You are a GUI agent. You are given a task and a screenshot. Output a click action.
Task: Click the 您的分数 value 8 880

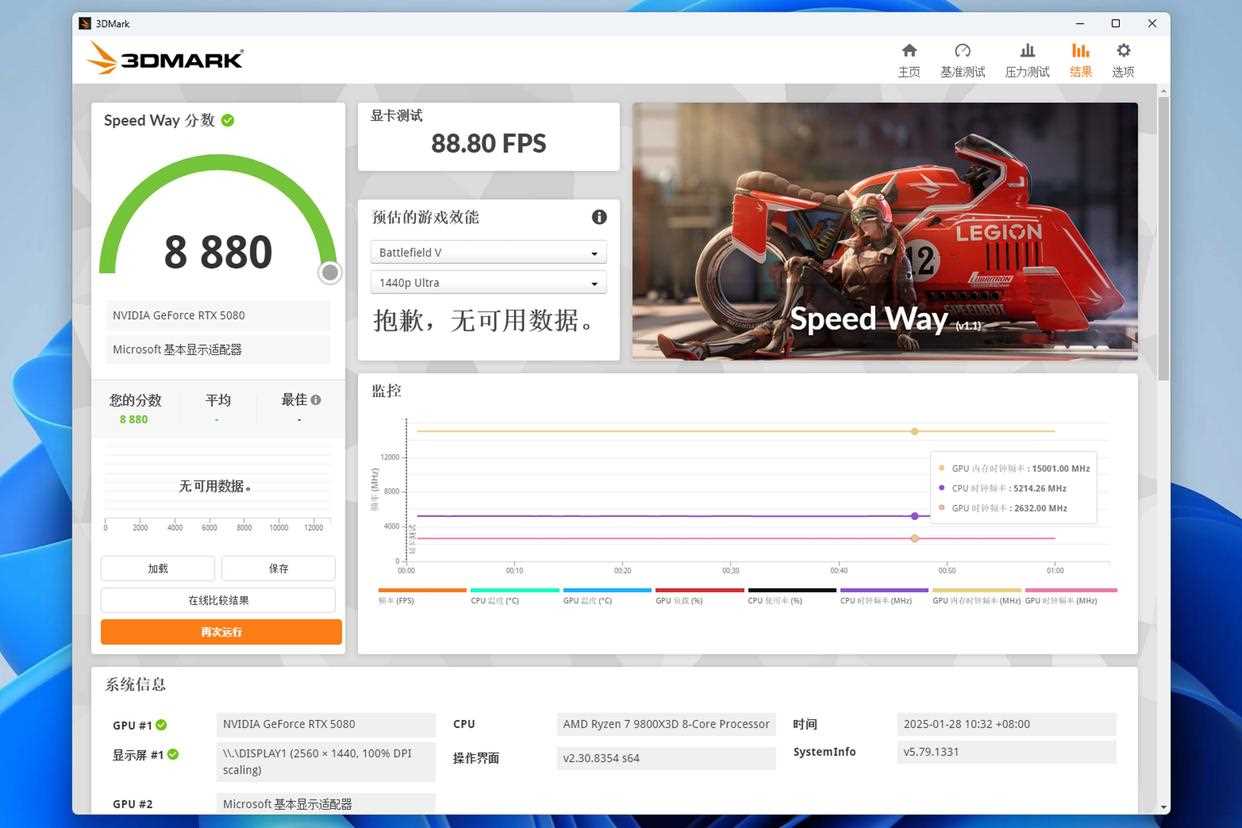click(x=134, y=420)
